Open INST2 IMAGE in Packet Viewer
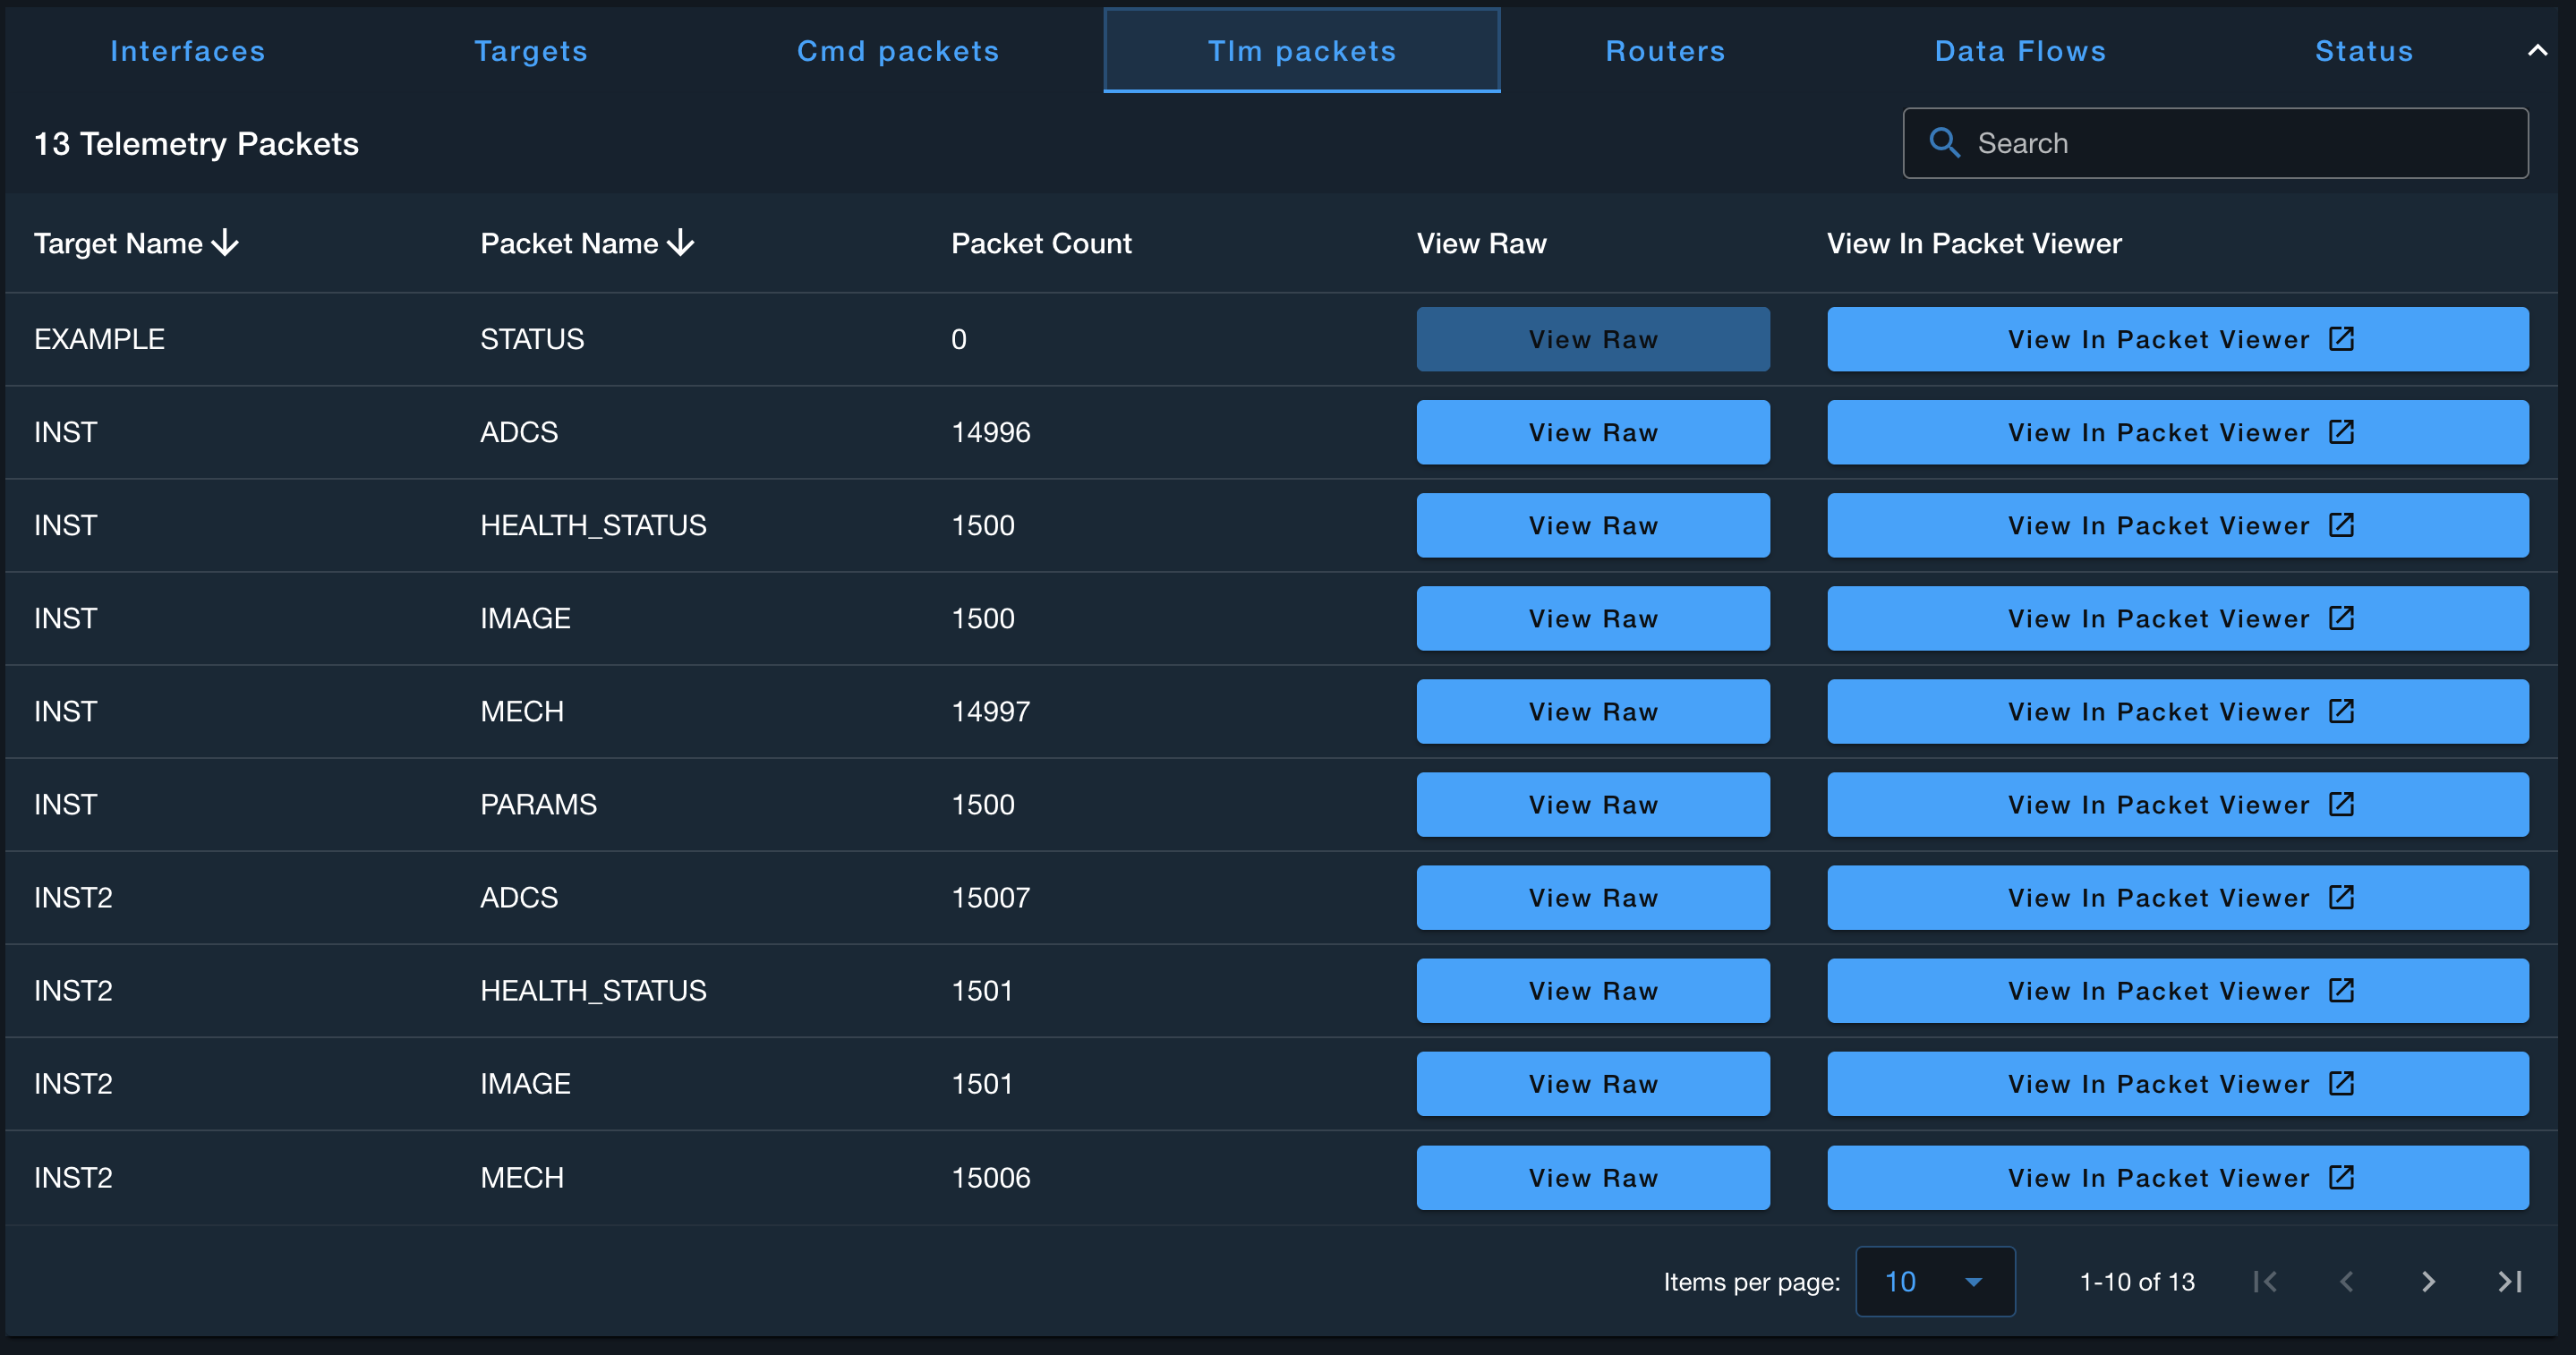 [x=2177, y=1084]
